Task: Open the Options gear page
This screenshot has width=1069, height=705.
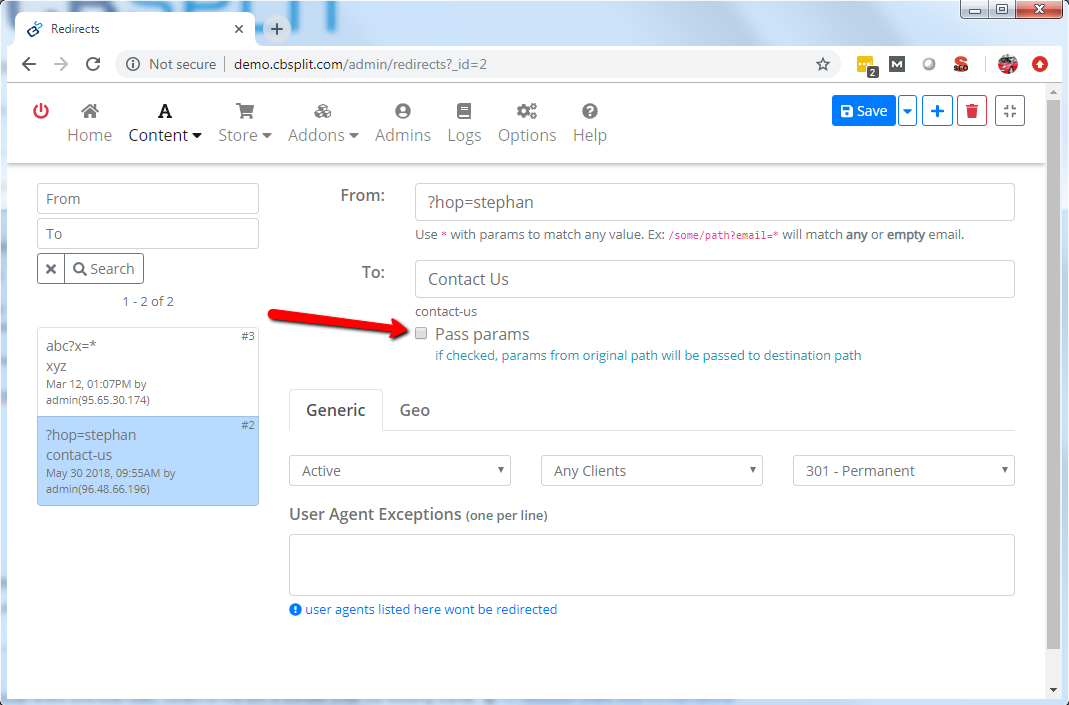Action: click(x=527, y=123)
